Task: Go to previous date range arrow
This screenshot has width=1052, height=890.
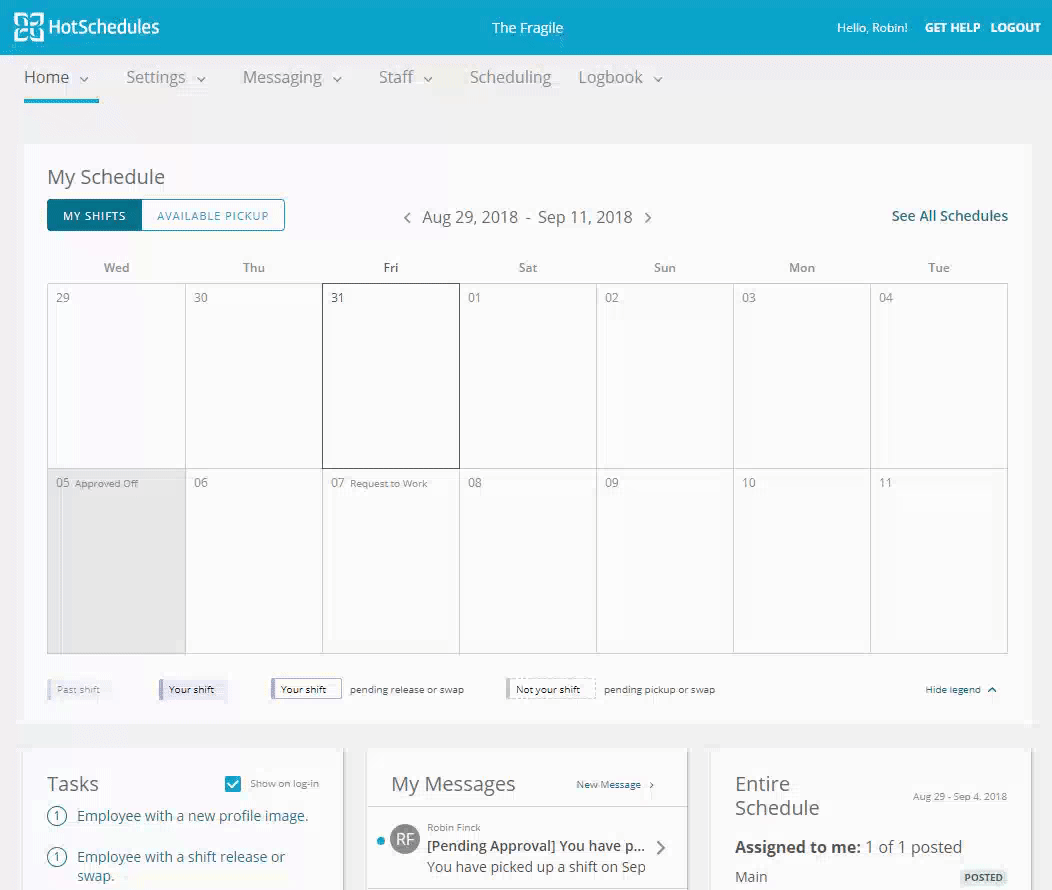Action: coord(407,218)
